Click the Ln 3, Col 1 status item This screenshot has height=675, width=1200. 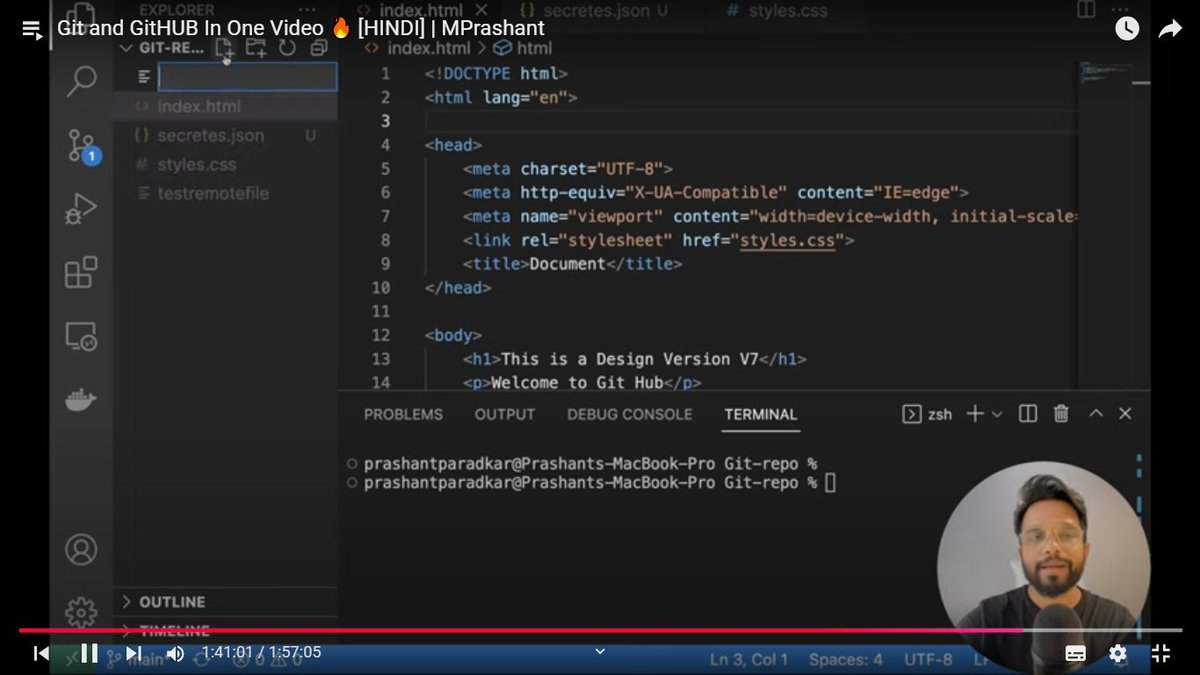pyautogui.click(x=749, y=659)
